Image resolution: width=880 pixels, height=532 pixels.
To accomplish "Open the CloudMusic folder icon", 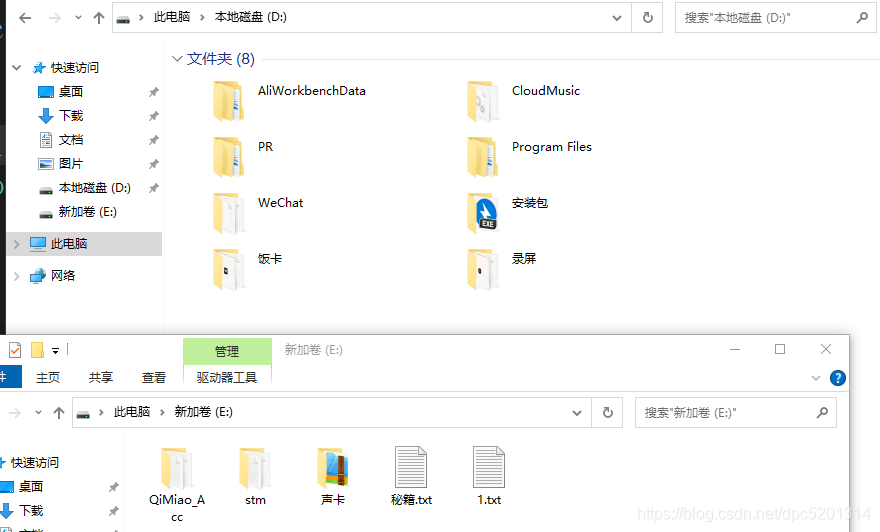I will click(483, 101).
